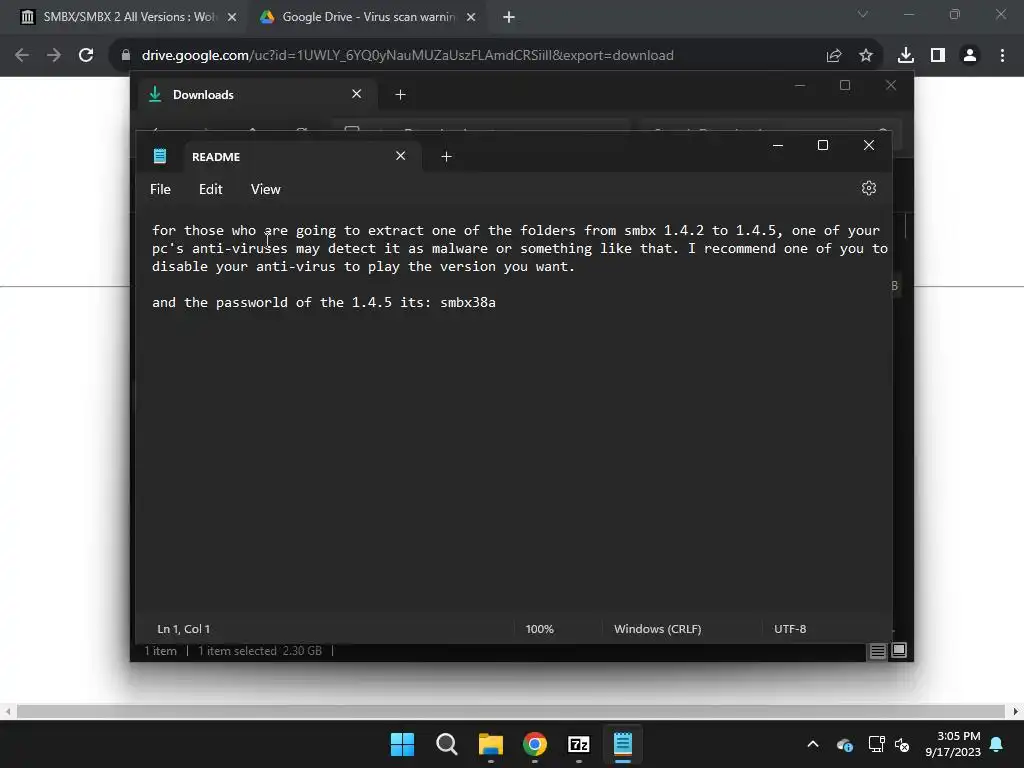Open a new Chrome tab
Viewport: 1024px width, 768px height.
click(x=509, y=17)
